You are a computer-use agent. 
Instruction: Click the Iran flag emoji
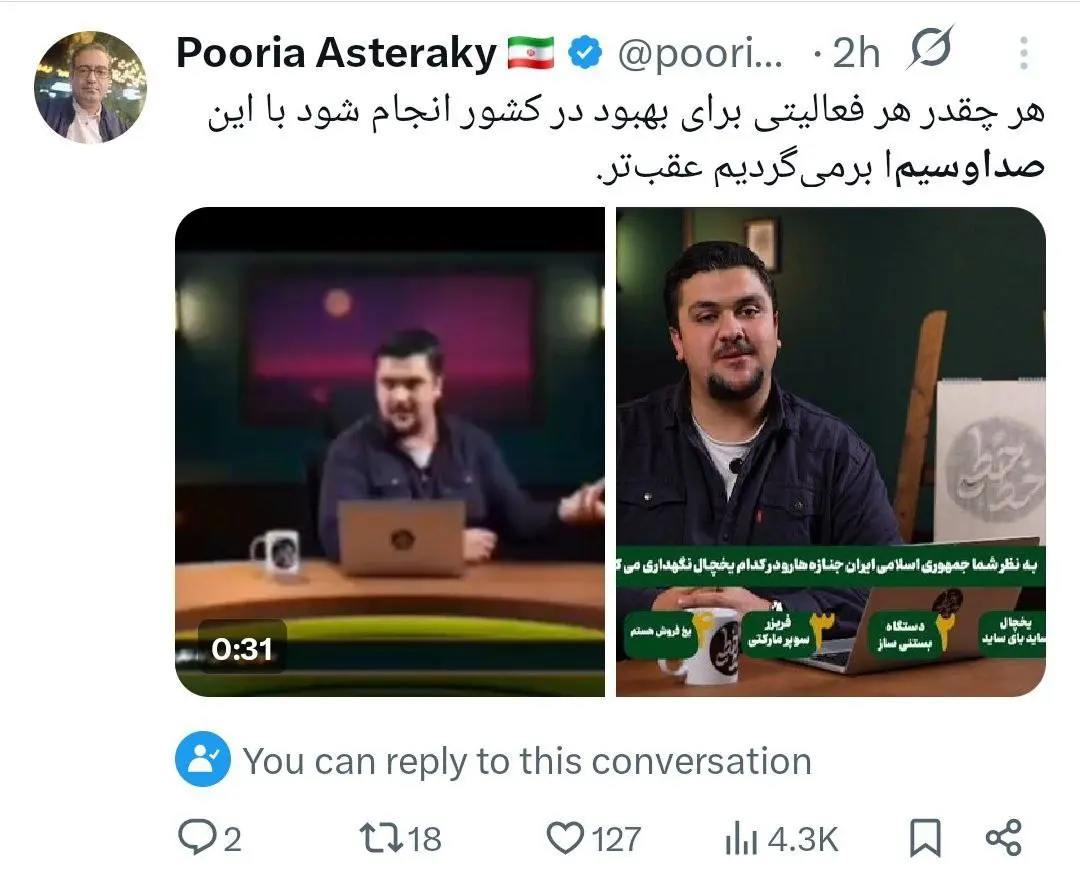530,53
